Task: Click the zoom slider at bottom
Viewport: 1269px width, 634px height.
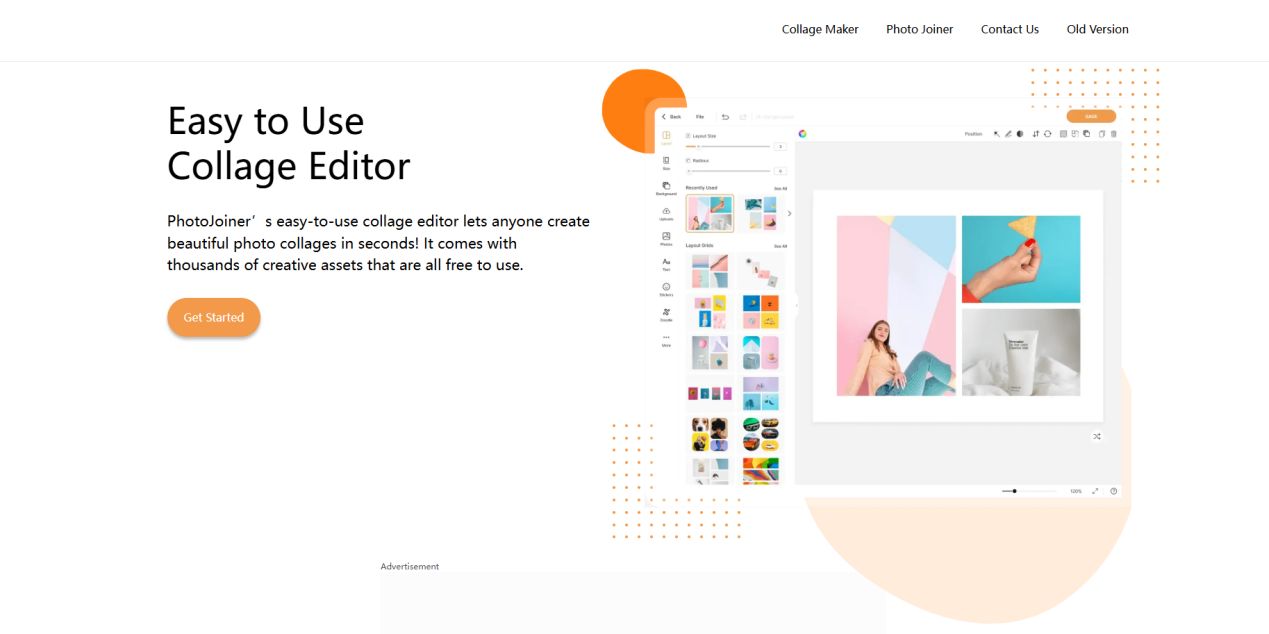Action: (1029, 491)
